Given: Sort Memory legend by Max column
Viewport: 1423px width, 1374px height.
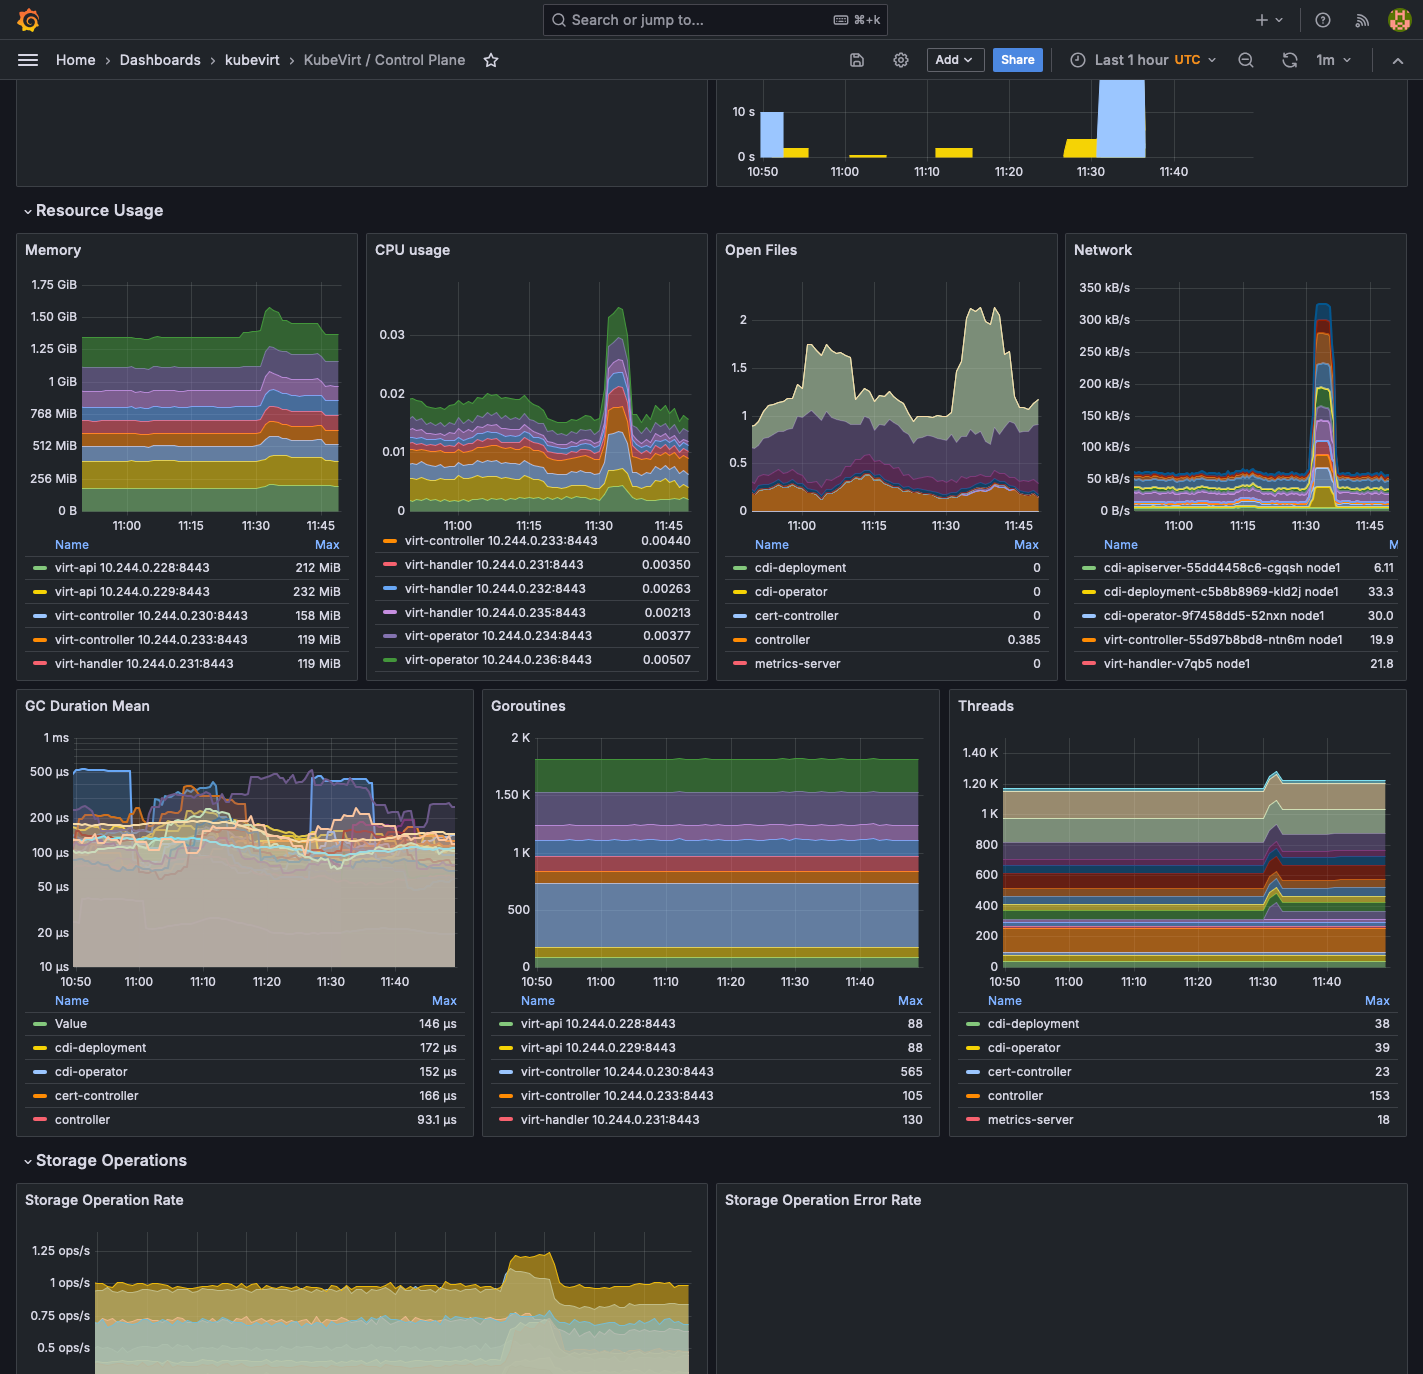Looking at the screenshot, I should [x=327, y=545].
